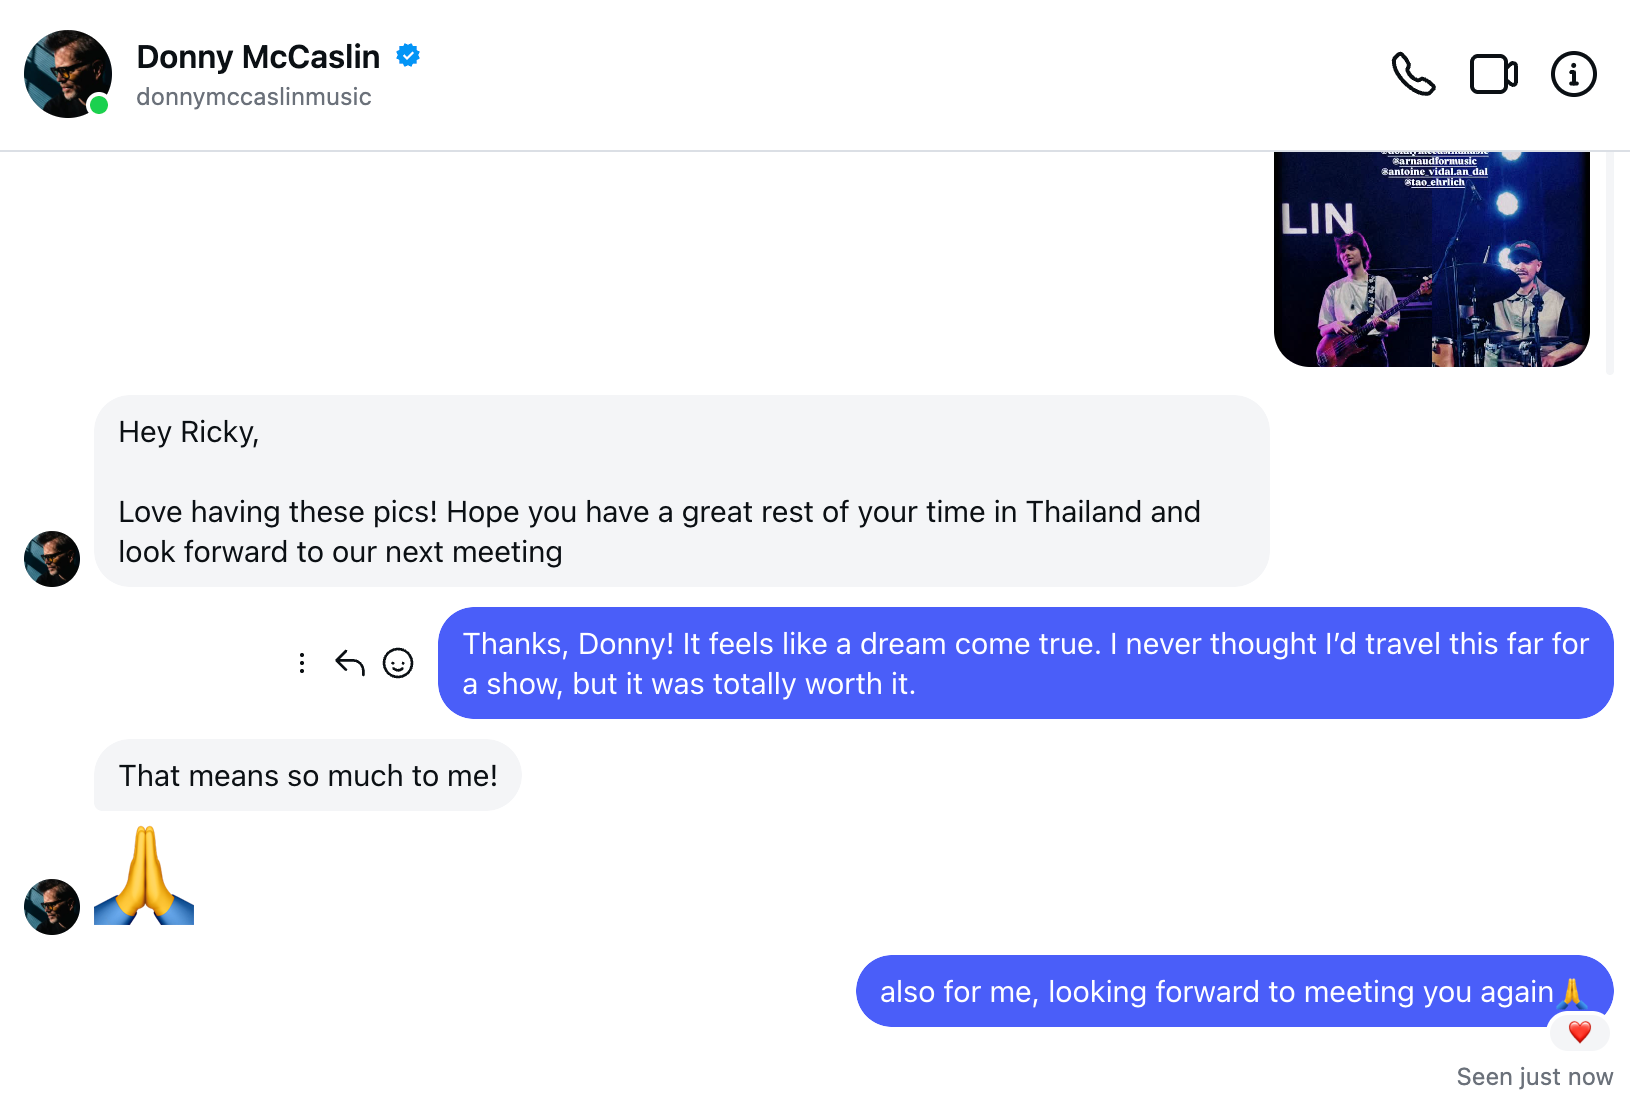Start an audio call with Donny McCaslin

pyautogui.click(x=1413, y=74)
